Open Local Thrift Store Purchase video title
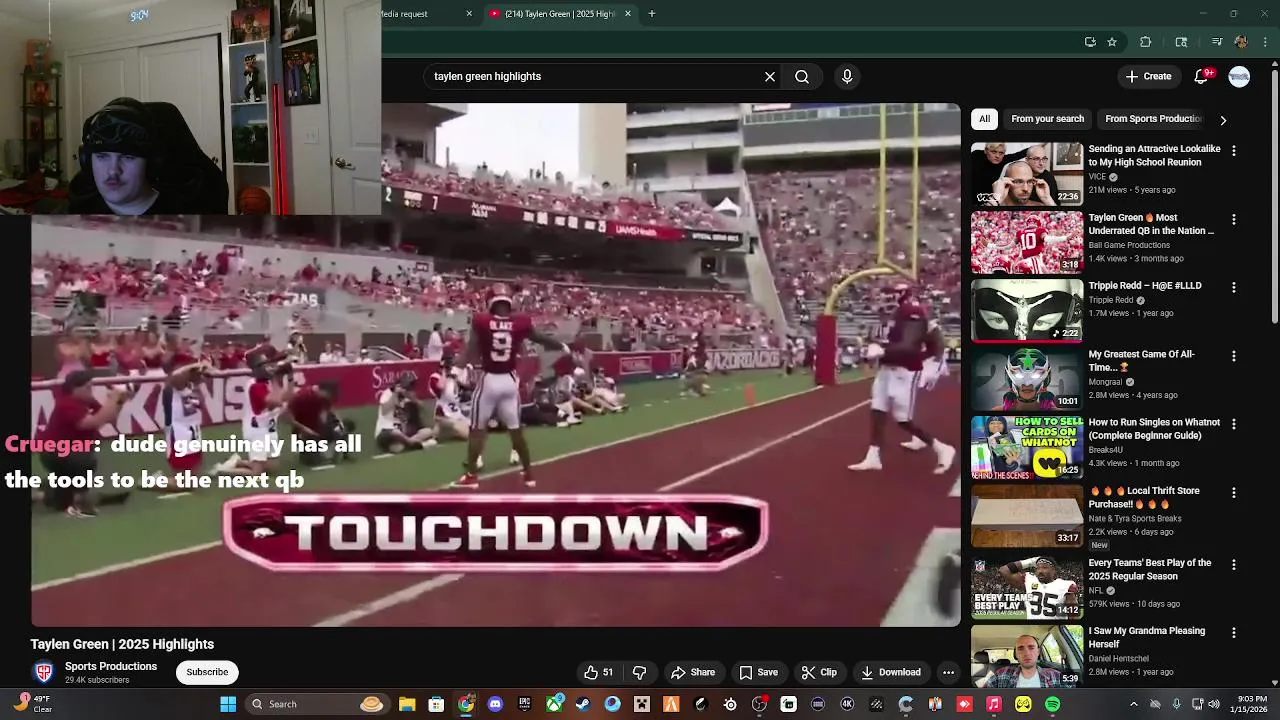This screenshot has width=1280, height=720. 1144,497
